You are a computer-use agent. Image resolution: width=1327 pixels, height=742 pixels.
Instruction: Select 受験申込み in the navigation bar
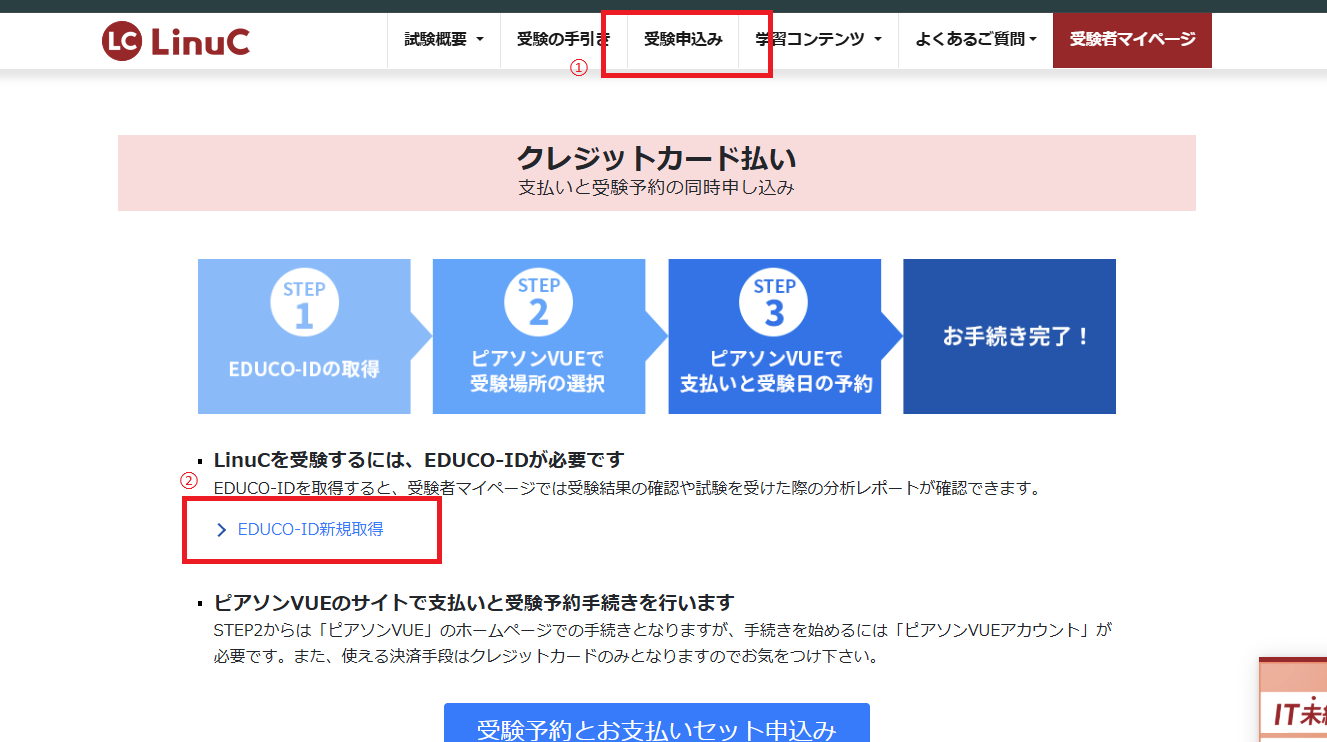click(x=683, y=40)
